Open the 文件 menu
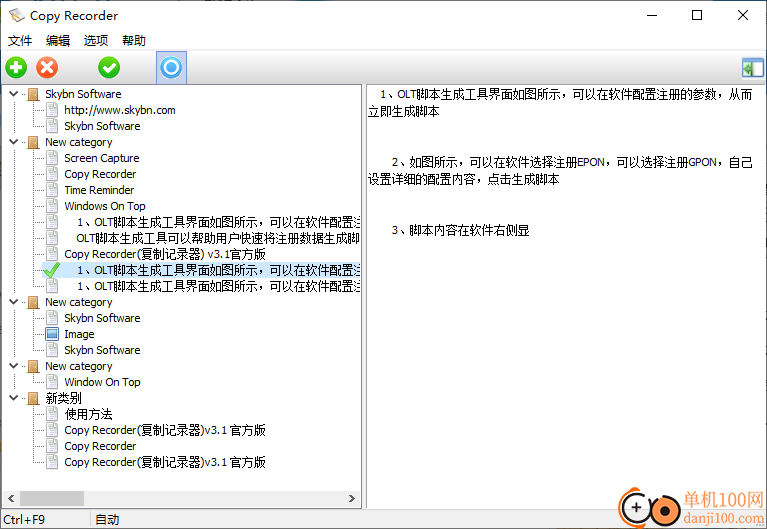The width and height of the screenshot is (767, 529). [20, 41]
